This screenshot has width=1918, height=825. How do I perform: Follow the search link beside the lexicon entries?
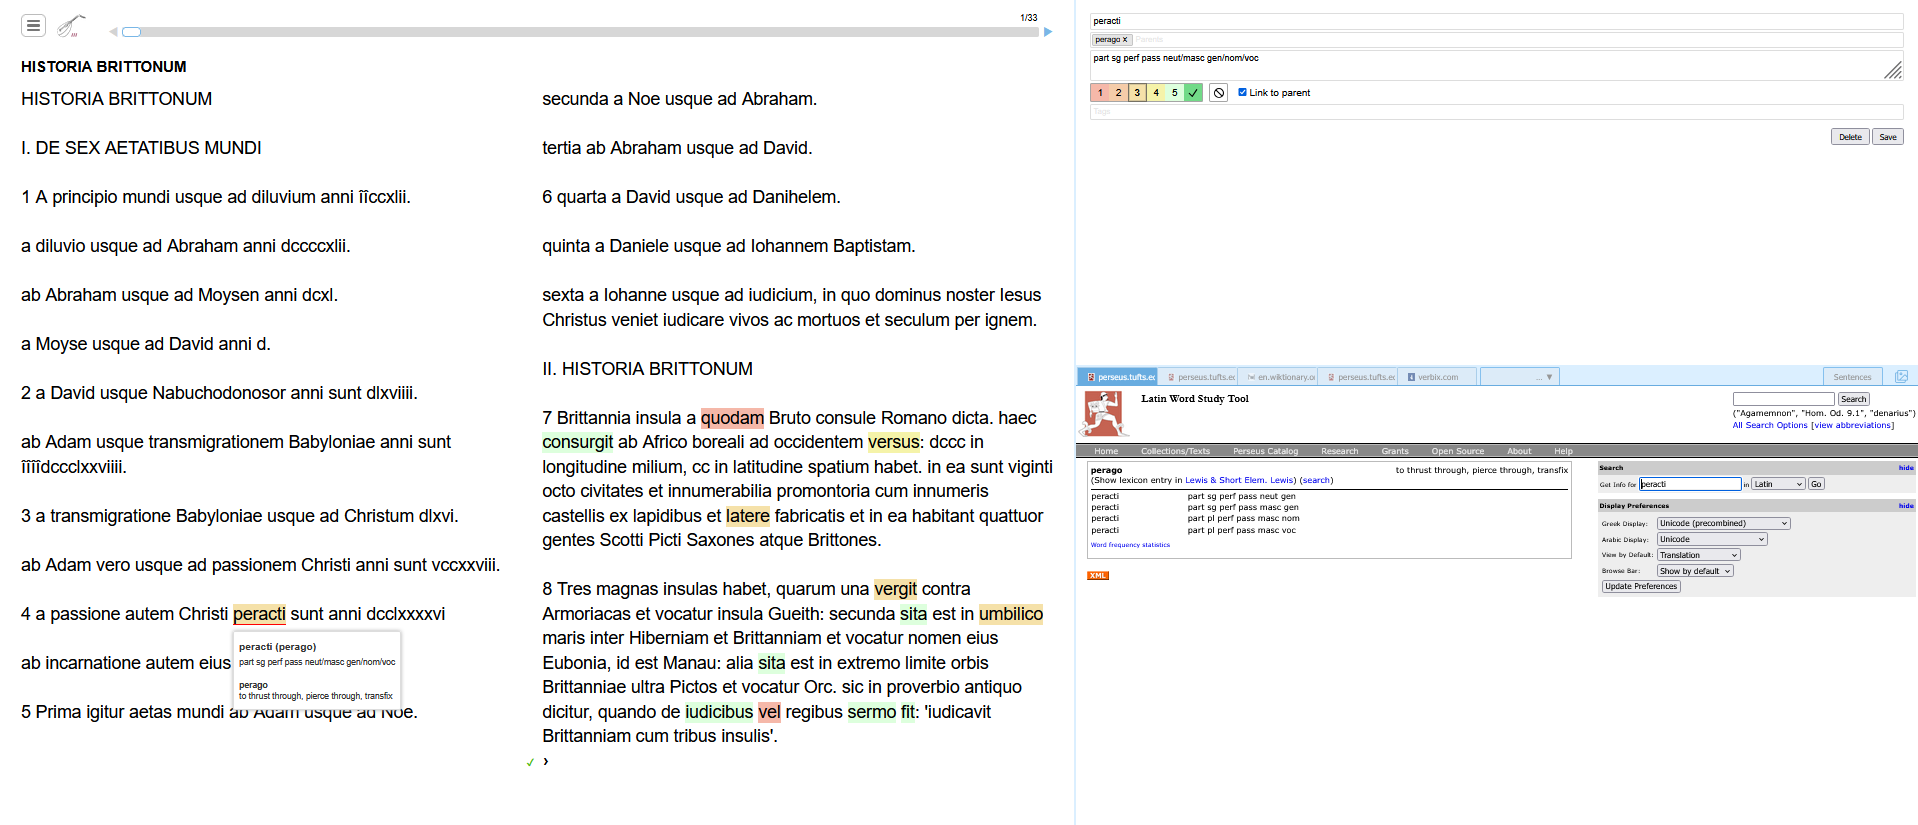coord(1316,480)
